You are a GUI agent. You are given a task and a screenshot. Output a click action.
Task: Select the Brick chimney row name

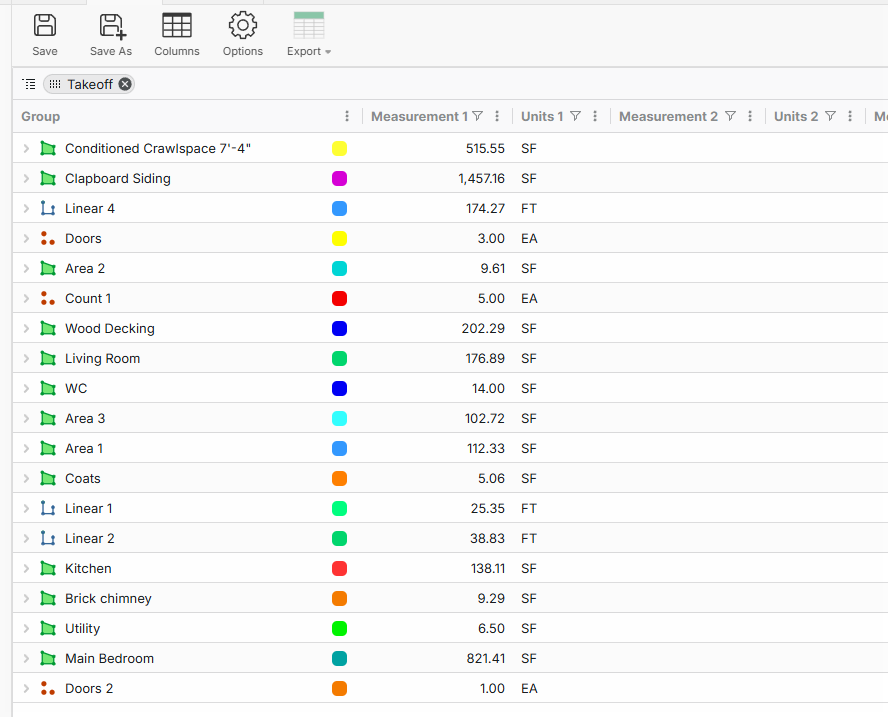pyautogui.click(x=108, y=599)
